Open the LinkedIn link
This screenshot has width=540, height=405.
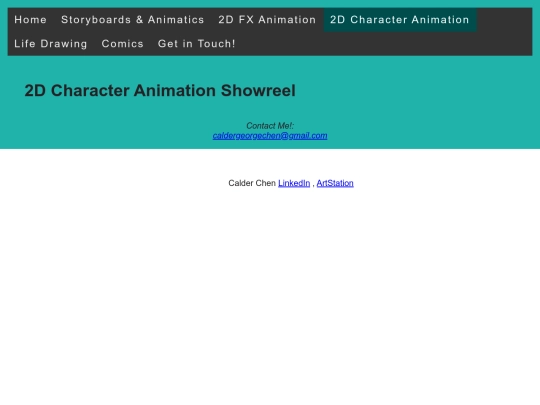[294, 183]
